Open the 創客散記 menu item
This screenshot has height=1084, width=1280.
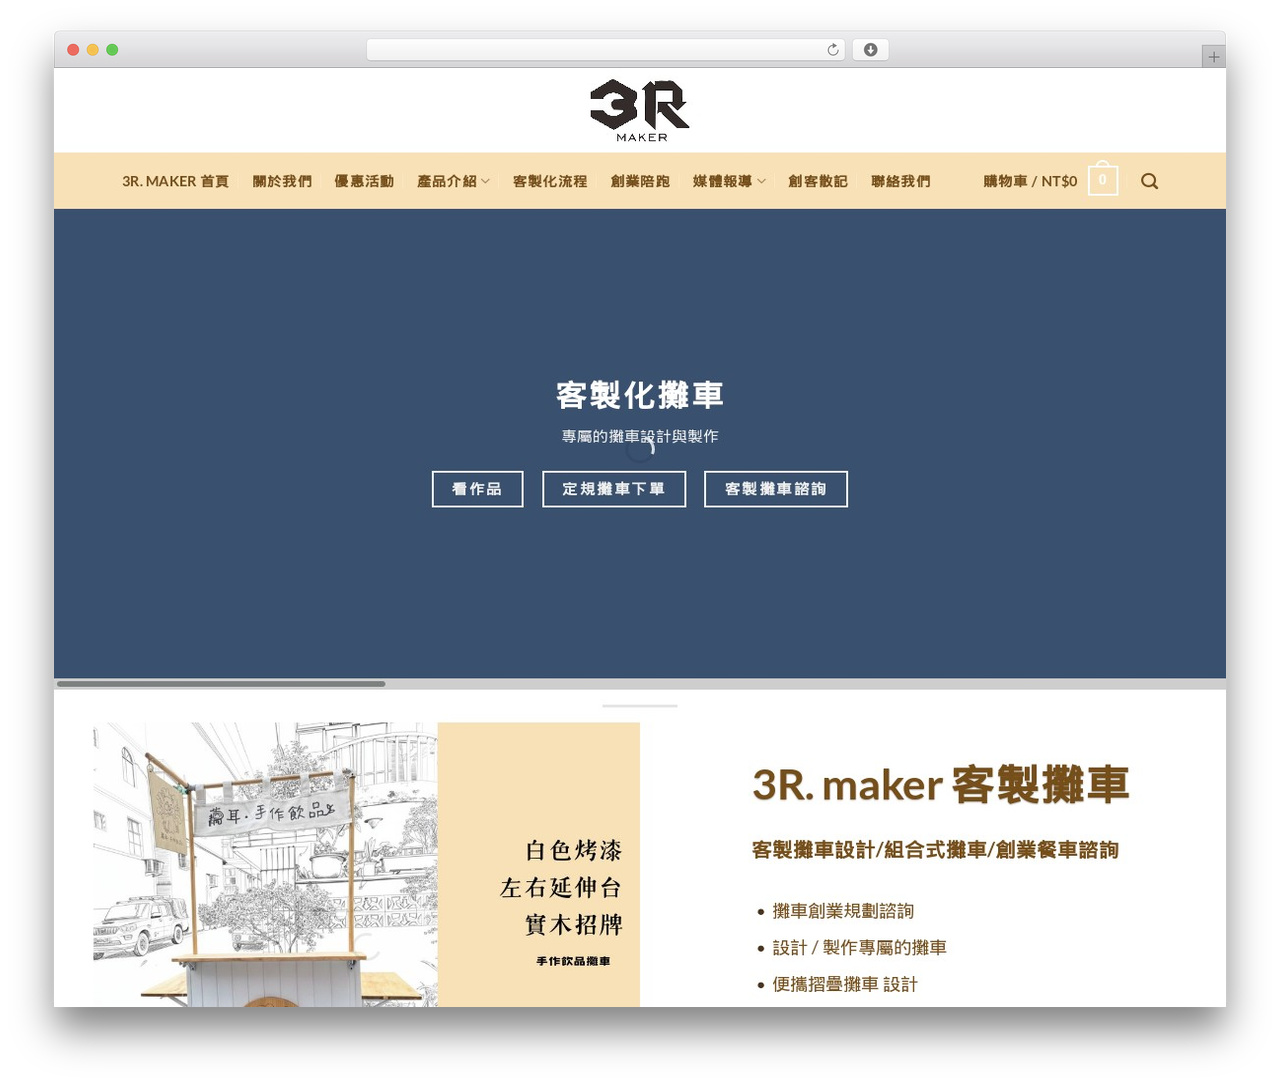817,181
